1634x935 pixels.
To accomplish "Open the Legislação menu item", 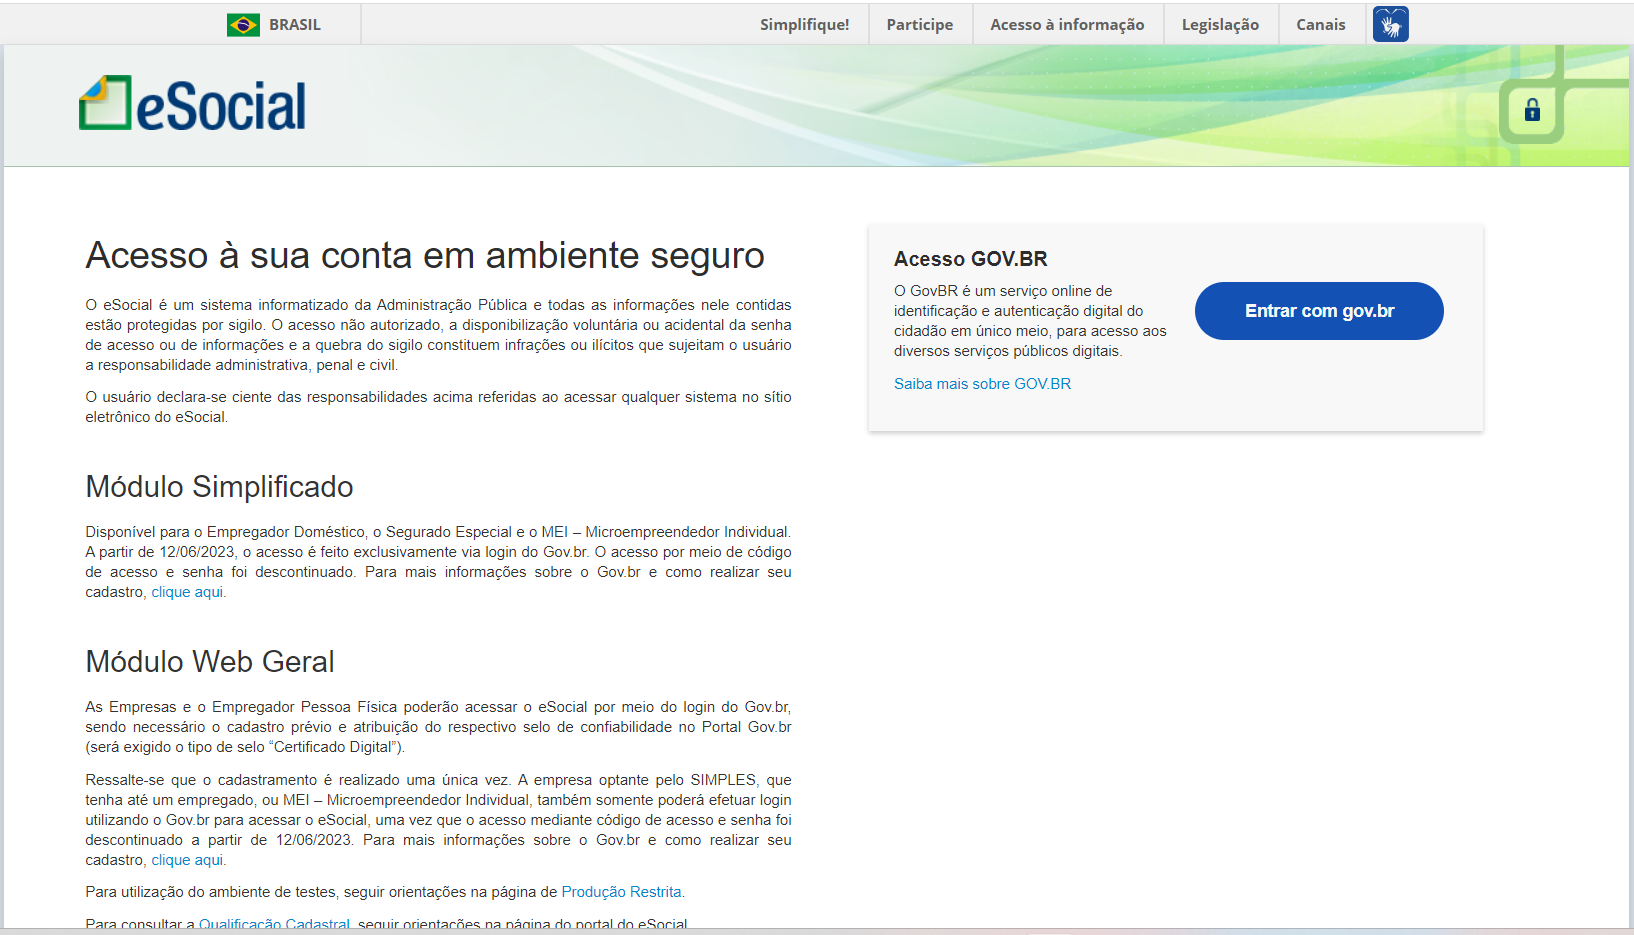I will click(x=1220, y=25).
